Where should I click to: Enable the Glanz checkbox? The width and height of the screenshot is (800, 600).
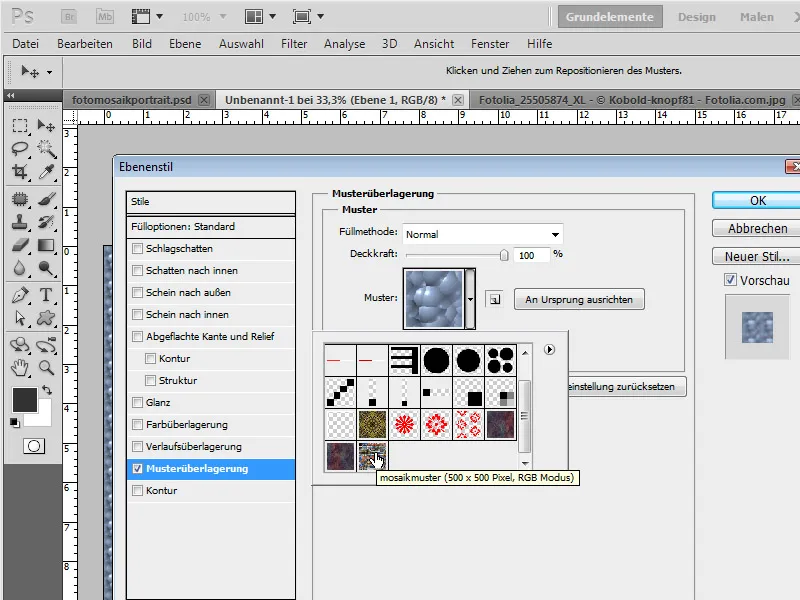point(137,403)
